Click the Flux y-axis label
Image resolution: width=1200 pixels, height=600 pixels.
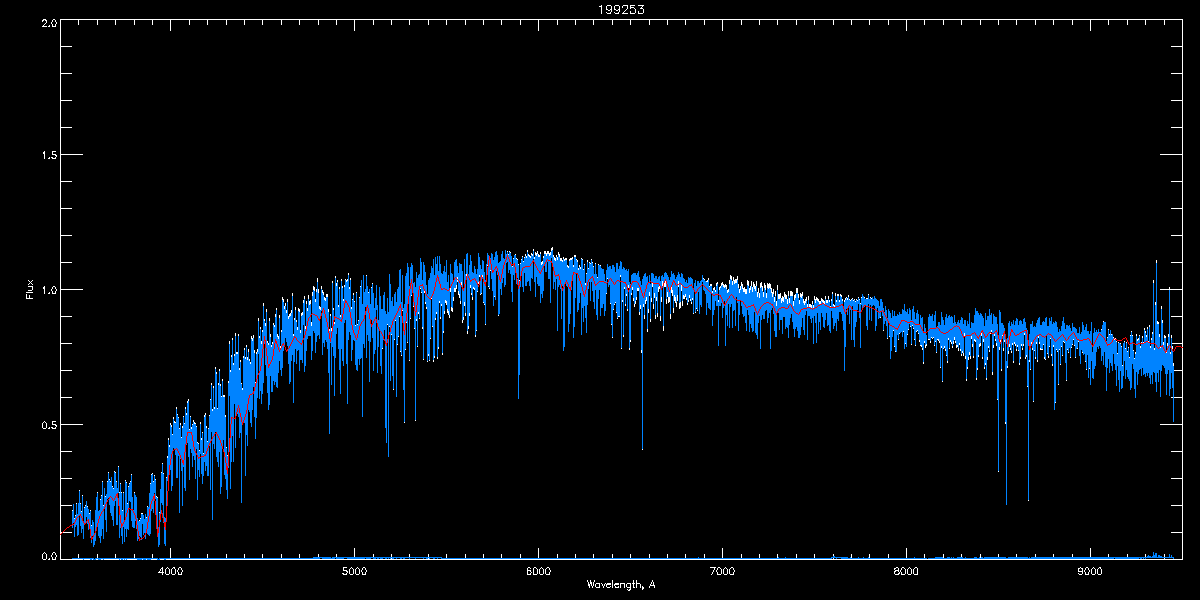tap(29, 290)
